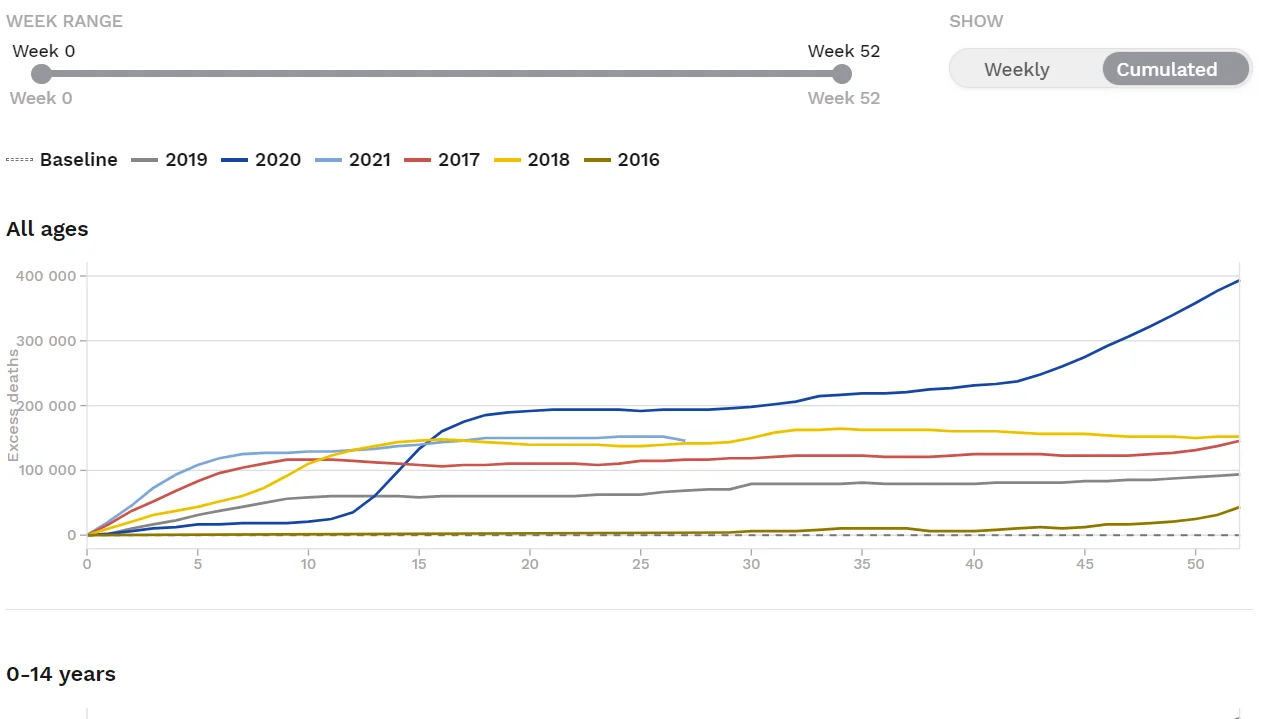Click the 400 000 y-axis label
The height and width of the screenshot is (719, 1279).
[x=50, y=276]
